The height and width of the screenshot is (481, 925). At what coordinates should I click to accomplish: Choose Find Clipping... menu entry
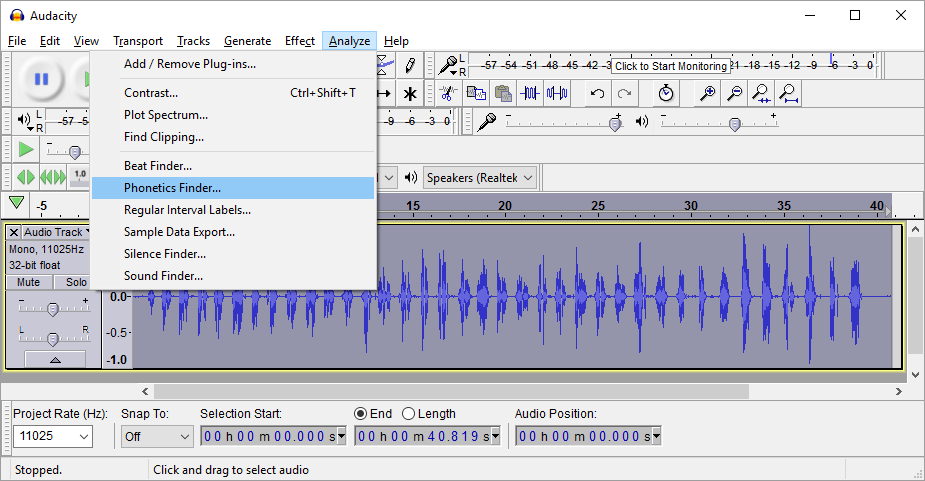(233, 136)
